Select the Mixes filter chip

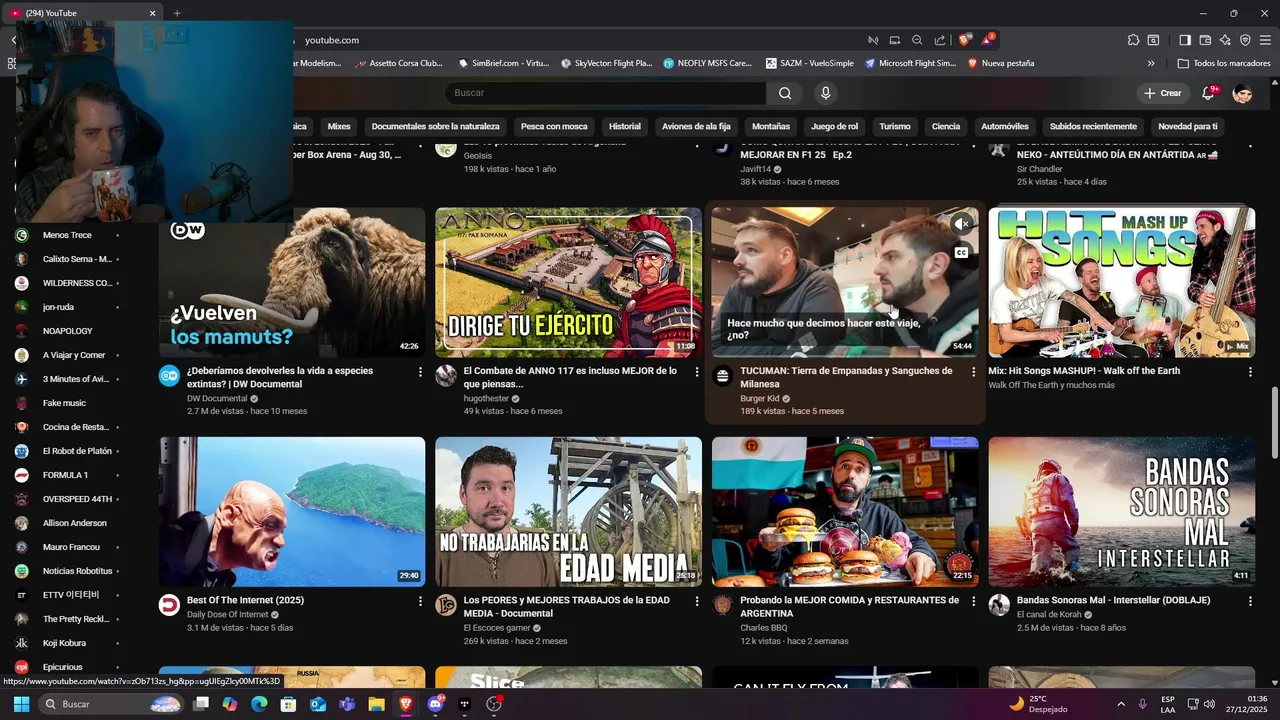coord(339,127)
